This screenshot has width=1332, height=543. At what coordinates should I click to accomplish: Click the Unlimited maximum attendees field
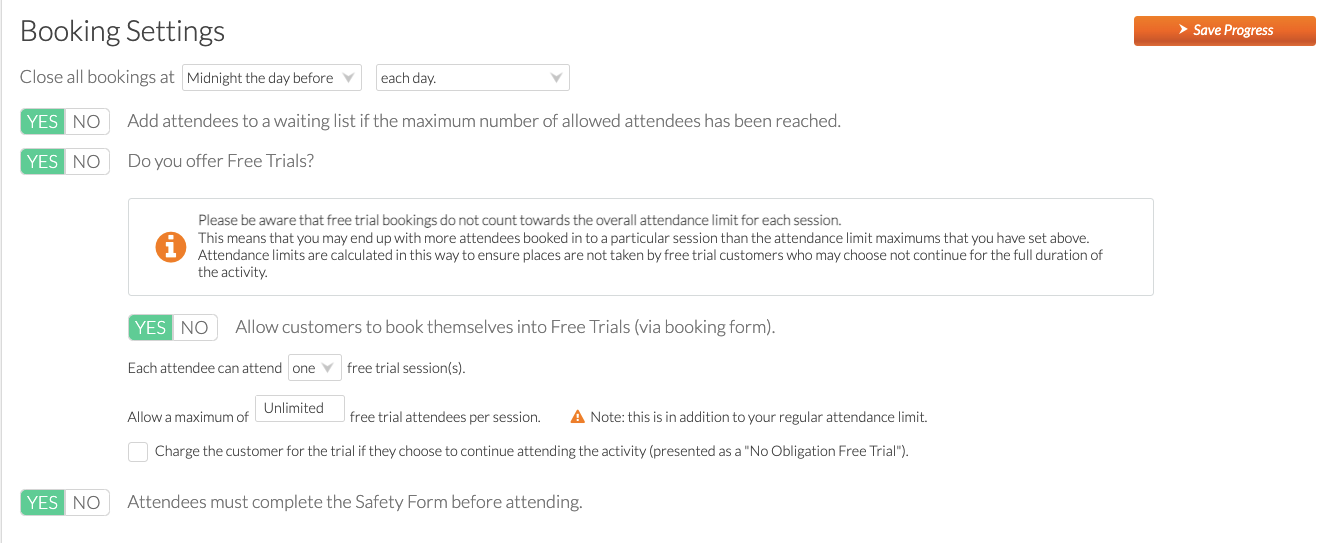[300, 408]
